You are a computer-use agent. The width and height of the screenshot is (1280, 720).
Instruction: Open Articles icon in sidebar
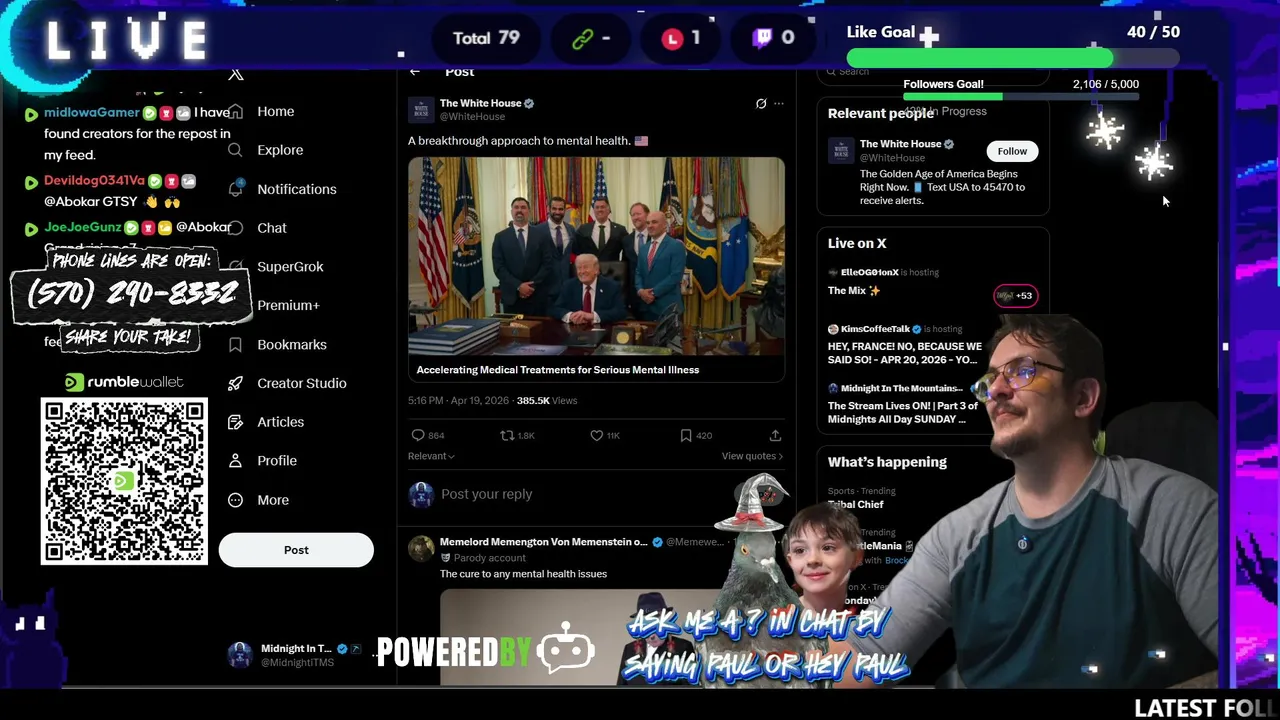tap(235, 422)
